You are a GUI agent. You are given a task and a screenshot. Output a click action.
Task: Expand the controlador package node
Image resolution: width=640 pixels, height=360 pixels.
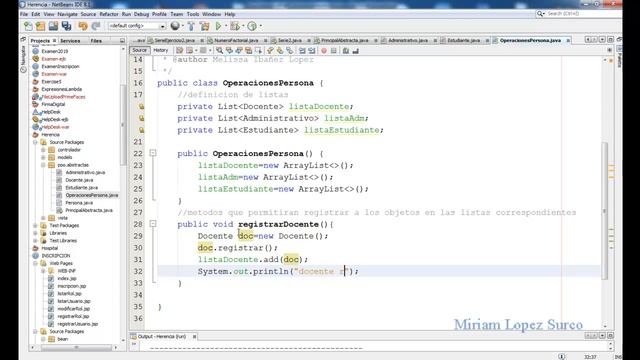click(x=43, y=150)
